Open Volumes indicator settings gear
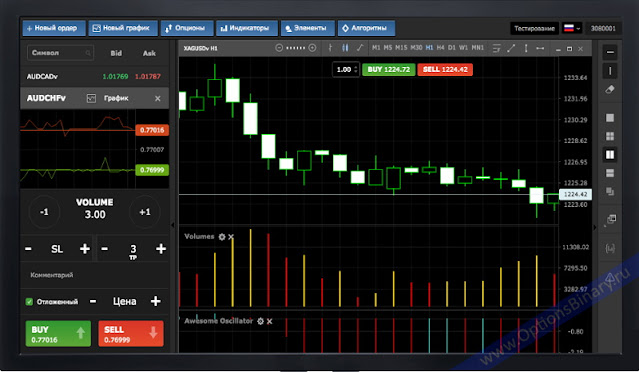Viewport: 639px width, 372px height. (x=222, y=237)
